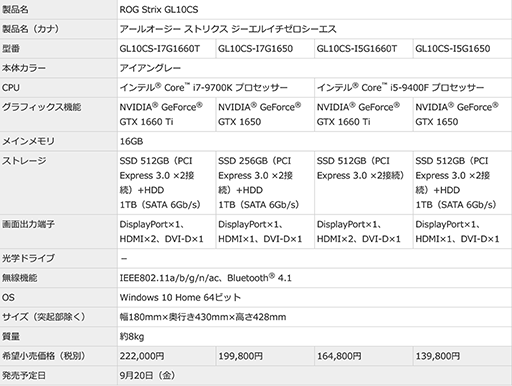The image size is (512, 386).
Task: Click the 製品名（カナ）row label
Action: [x=31, y=29]
